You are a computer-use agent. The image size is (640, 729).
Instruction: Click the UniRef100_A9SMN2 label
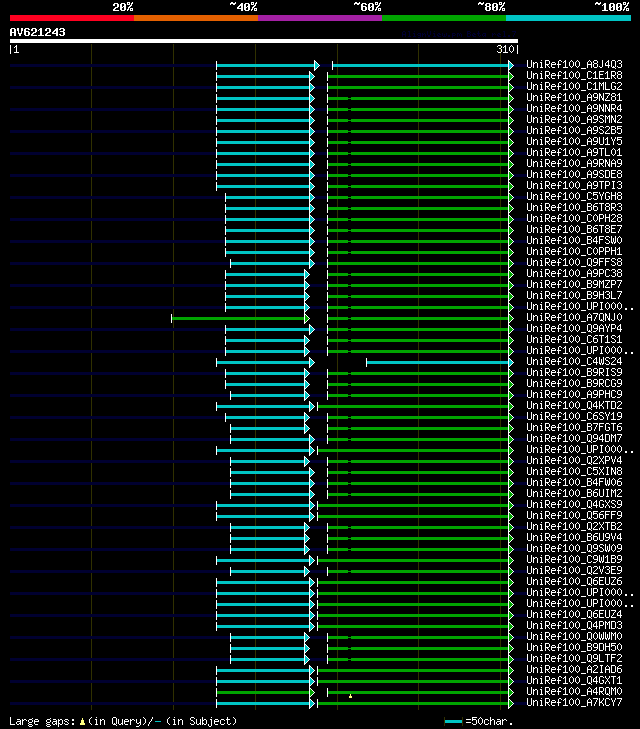tap(574, 119)
